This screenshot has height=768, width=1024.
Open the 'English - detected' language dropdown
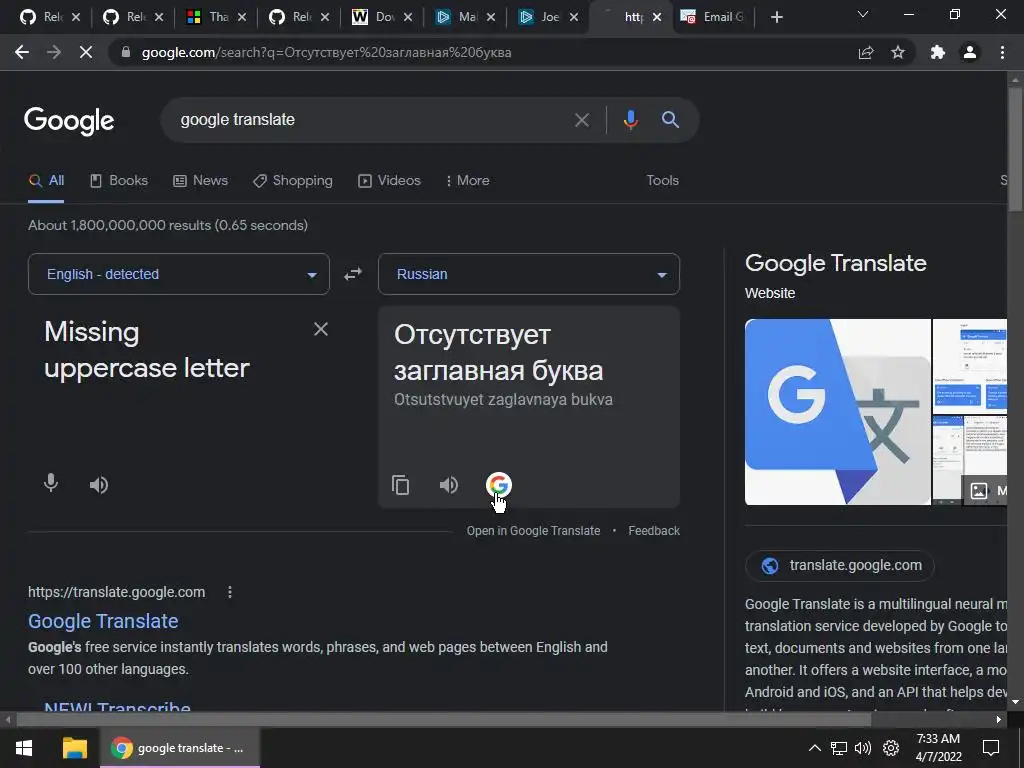click(179, 274)
